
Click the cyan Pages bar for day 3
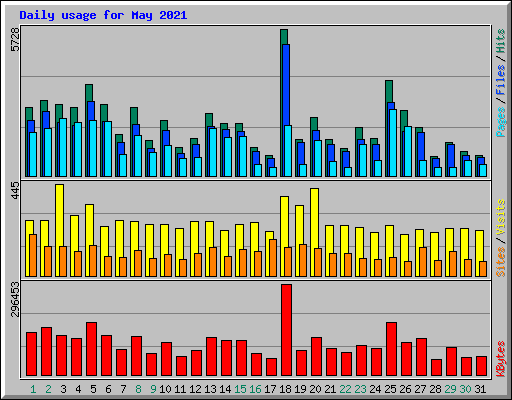(x=63, y=147)
